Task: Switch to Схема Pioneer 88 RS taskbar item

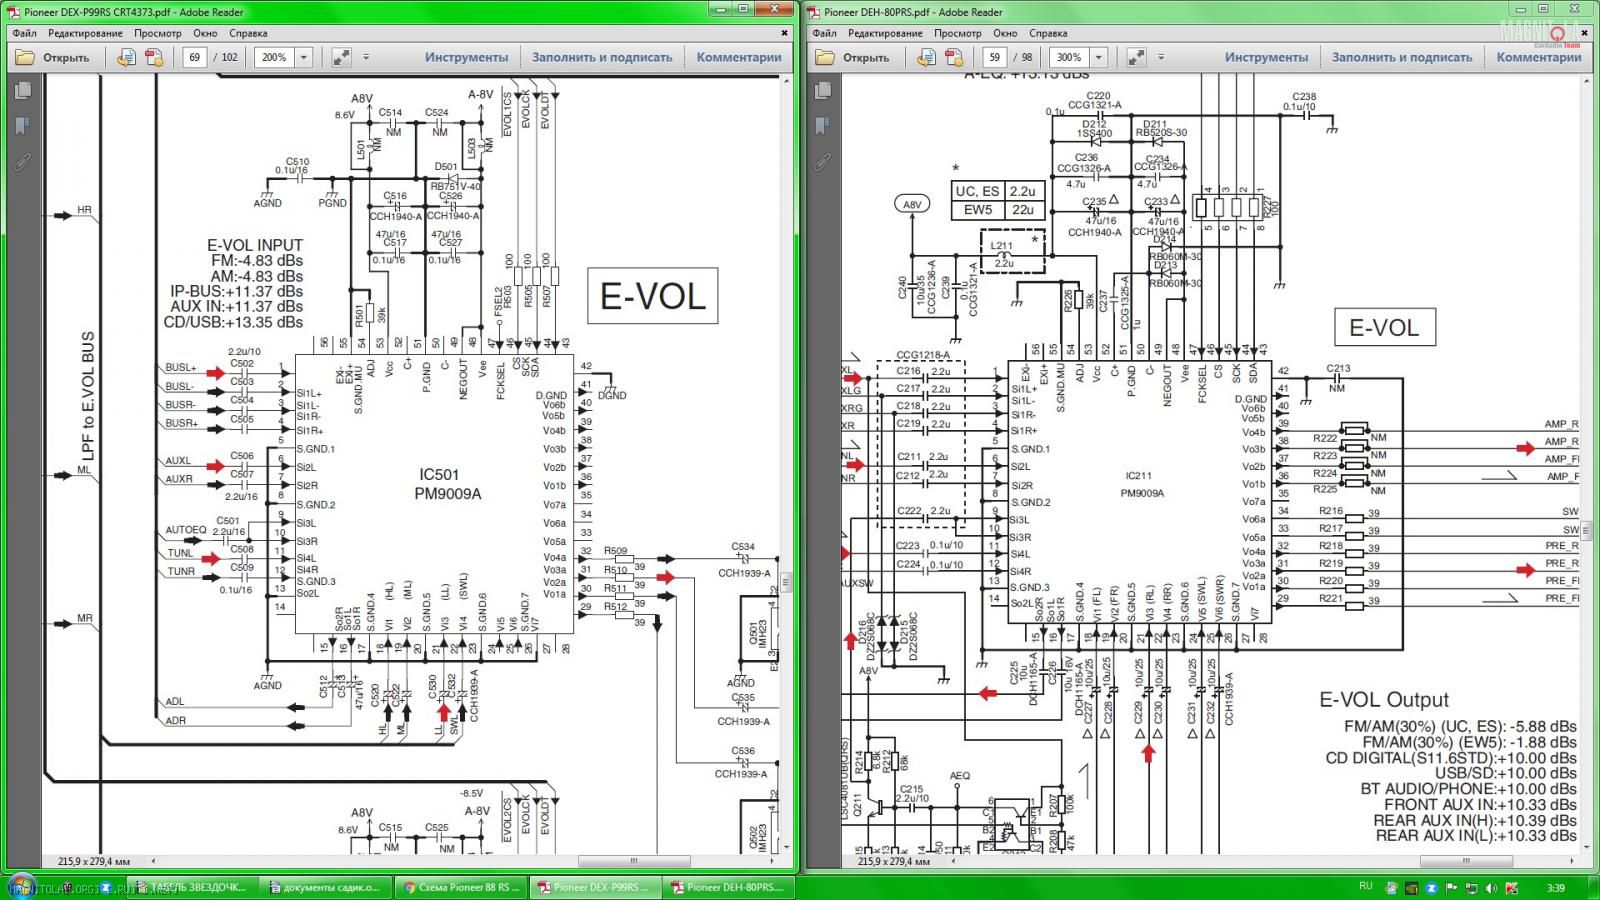Action: (460, 887)
